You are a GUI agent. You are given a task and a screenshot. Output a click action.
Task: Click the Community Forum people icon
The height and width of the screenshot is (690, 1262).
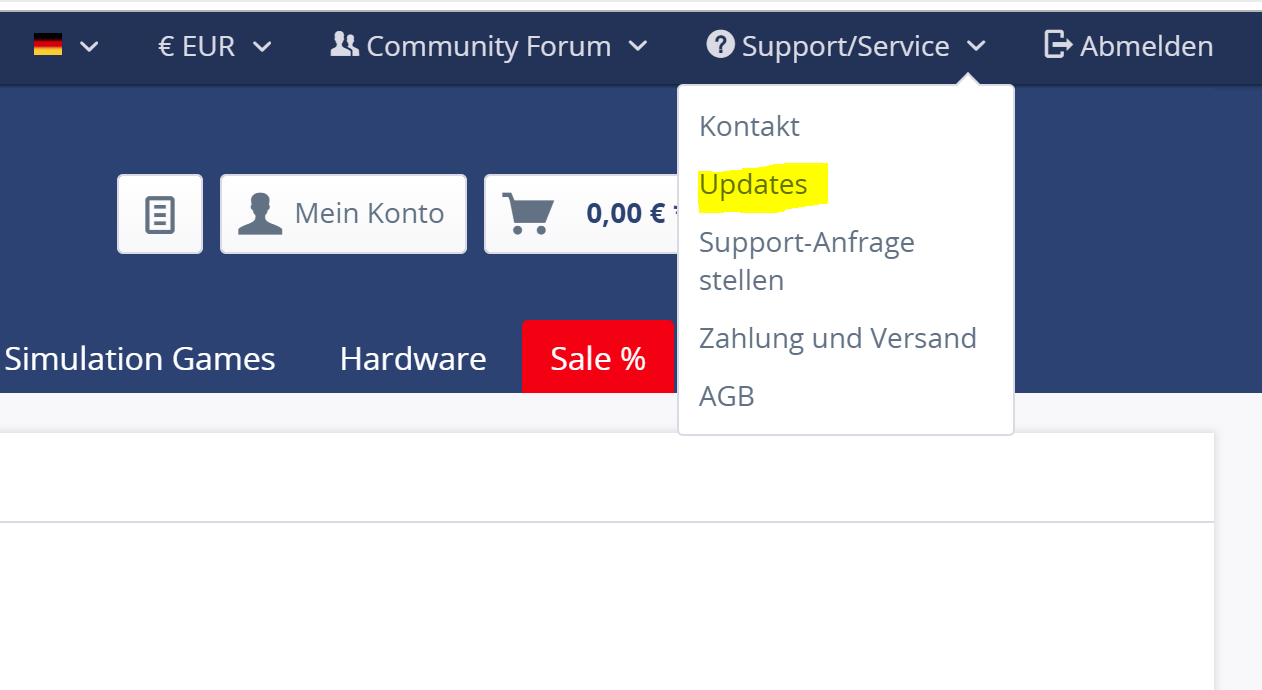(x=344, y=45)
